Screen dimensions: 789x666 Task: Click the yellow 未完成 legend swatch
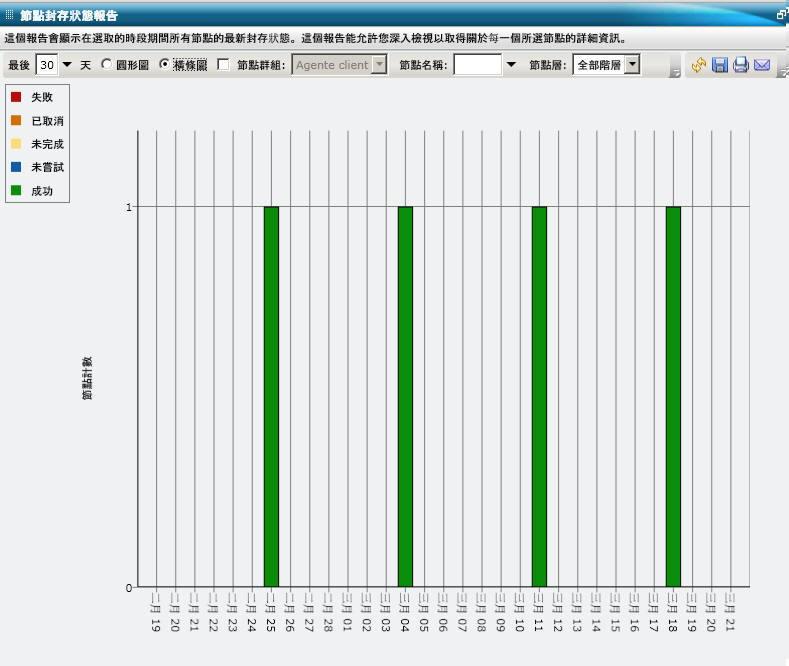click(x=16, y=143)
